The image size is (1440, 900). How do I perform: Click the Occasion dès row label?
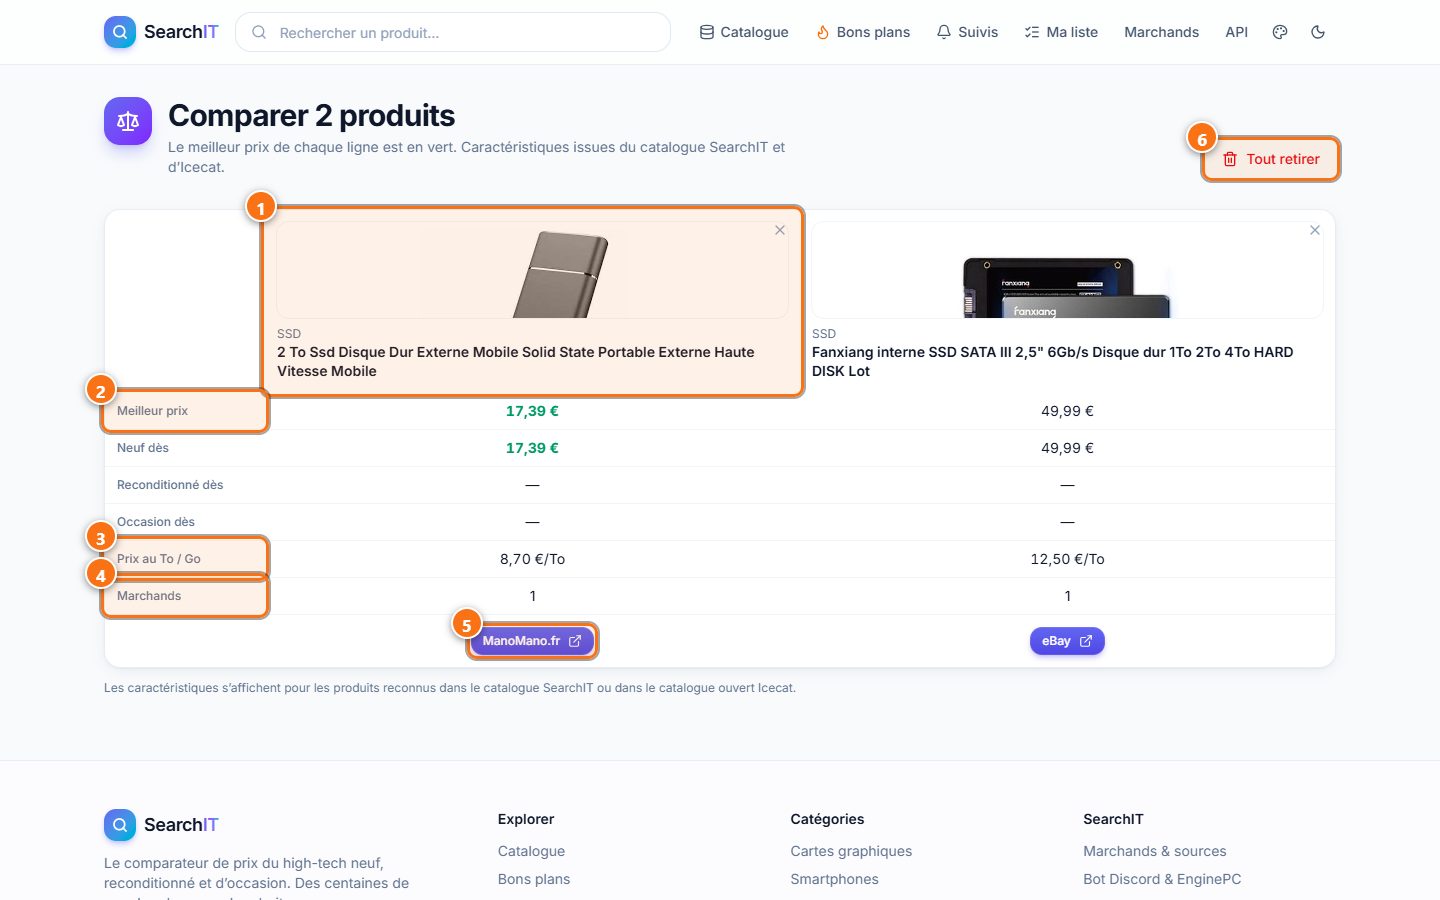[156, 522]
